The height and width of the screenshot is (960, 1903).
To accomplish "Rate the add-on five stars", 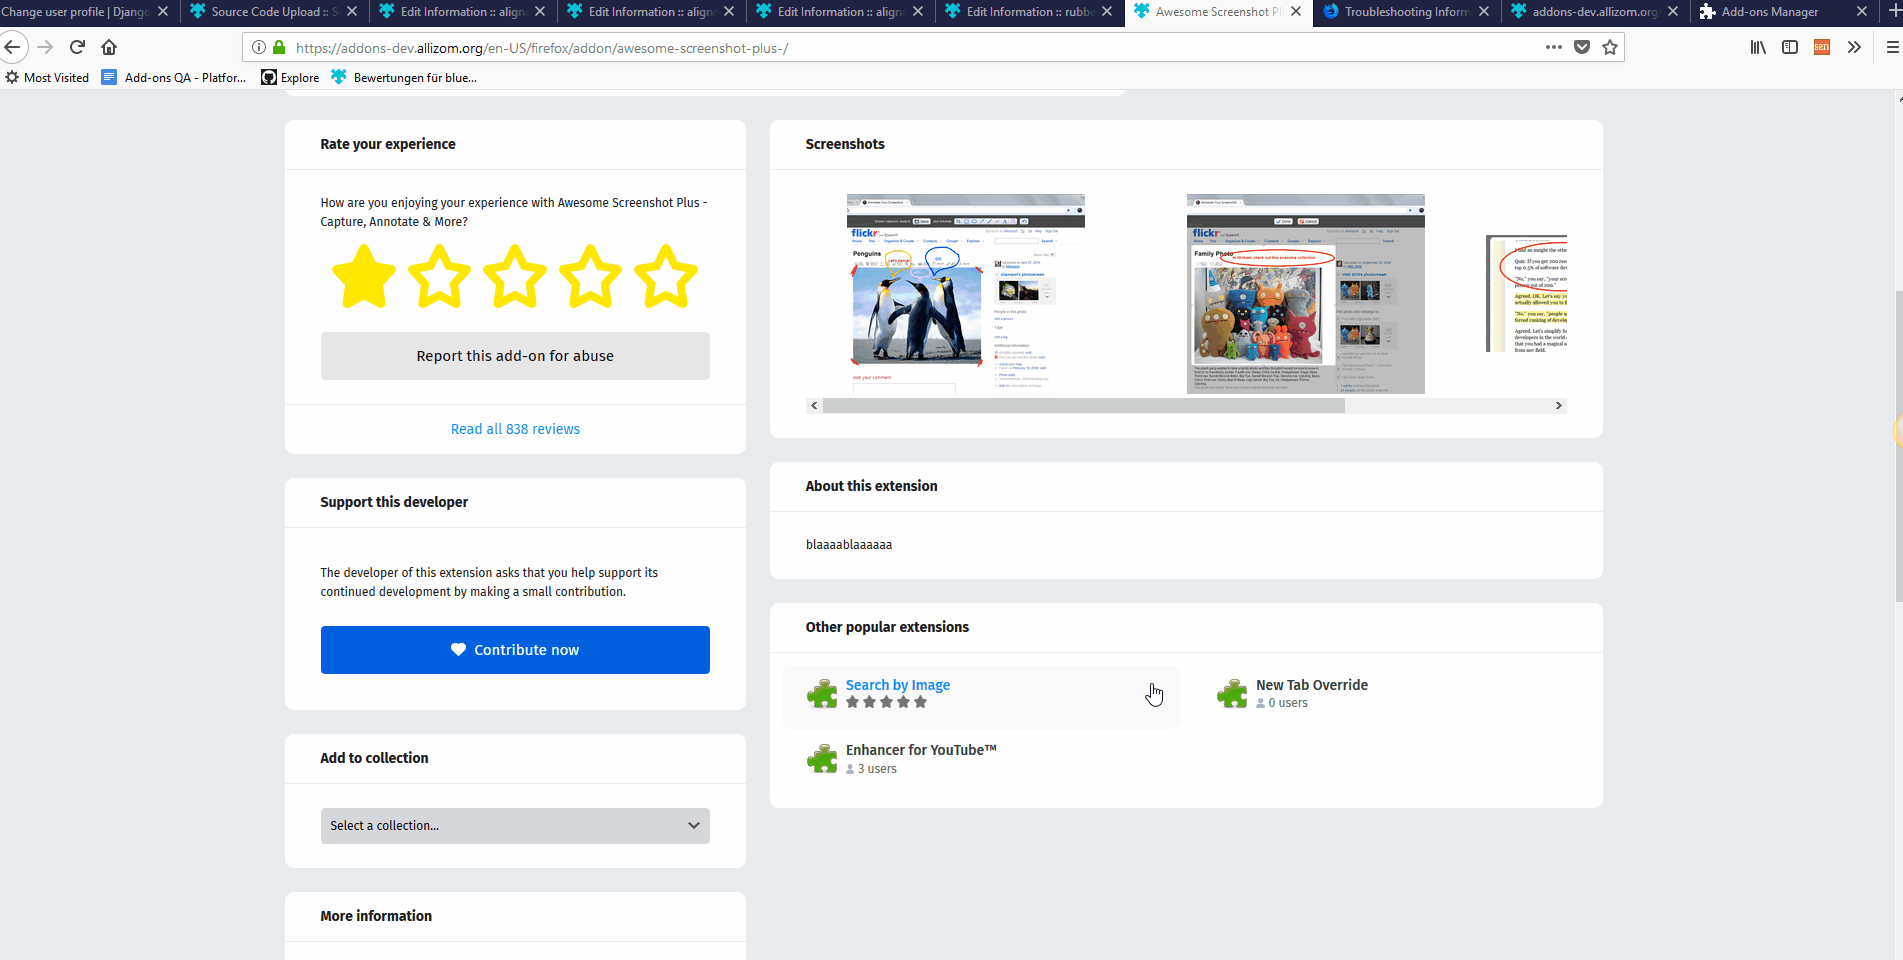I will 666,277.
